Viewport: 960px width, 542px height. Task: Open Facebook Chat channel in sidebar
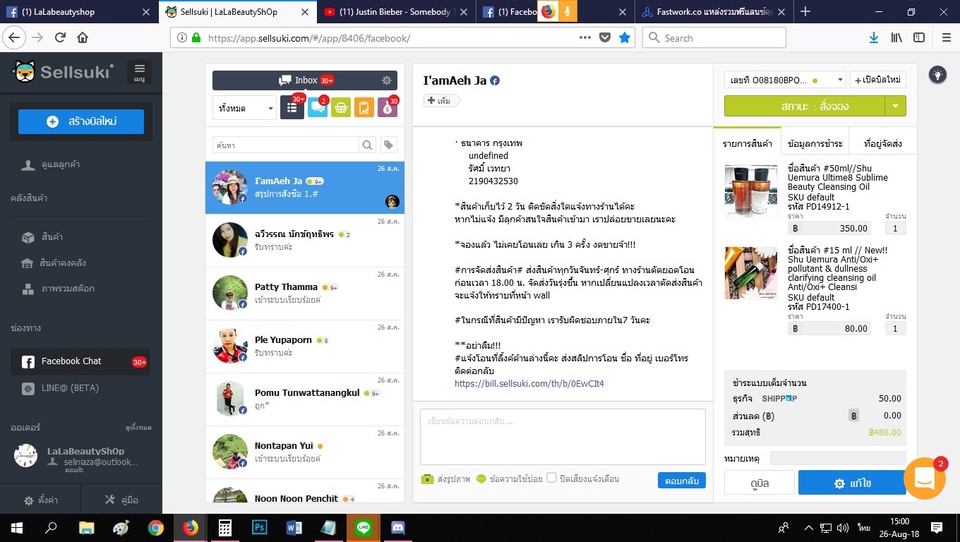click(x=80, y=361)
